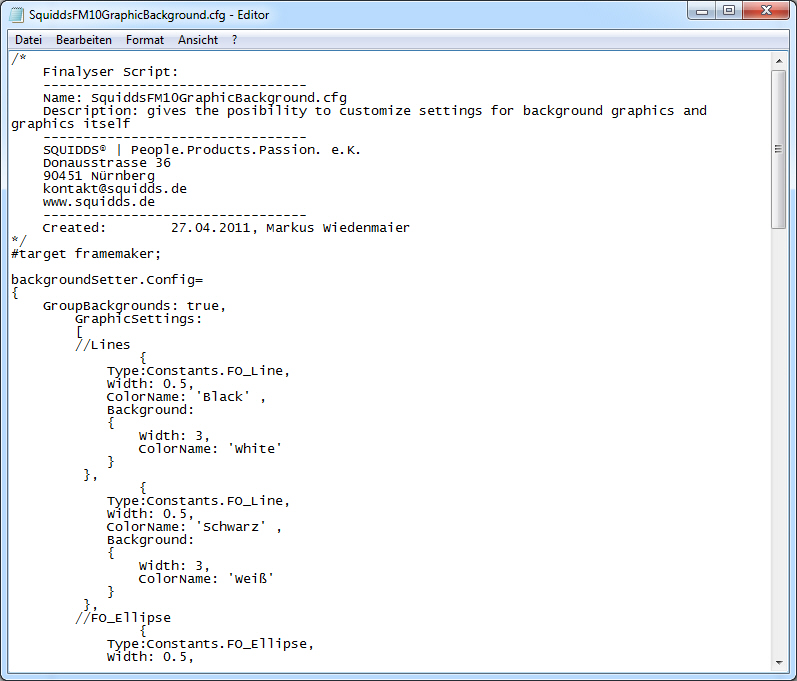Click the line 'GraphicSettings:'
Screen dimensions: 797x681
tap(138, 319)
